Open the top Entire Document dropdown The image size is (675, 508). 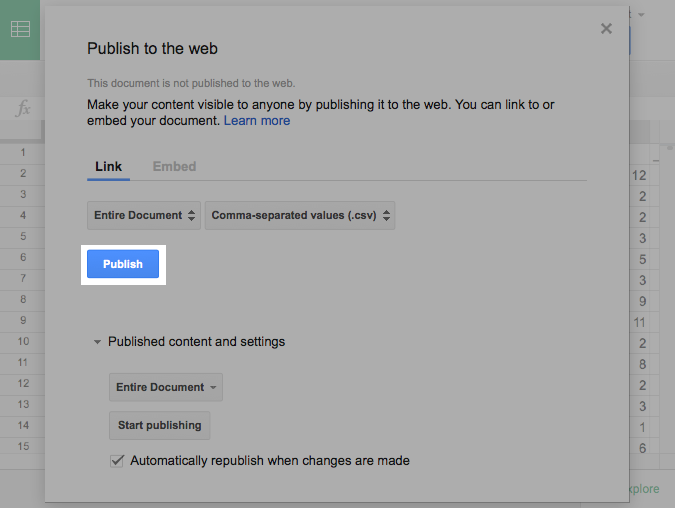[144, 215]
